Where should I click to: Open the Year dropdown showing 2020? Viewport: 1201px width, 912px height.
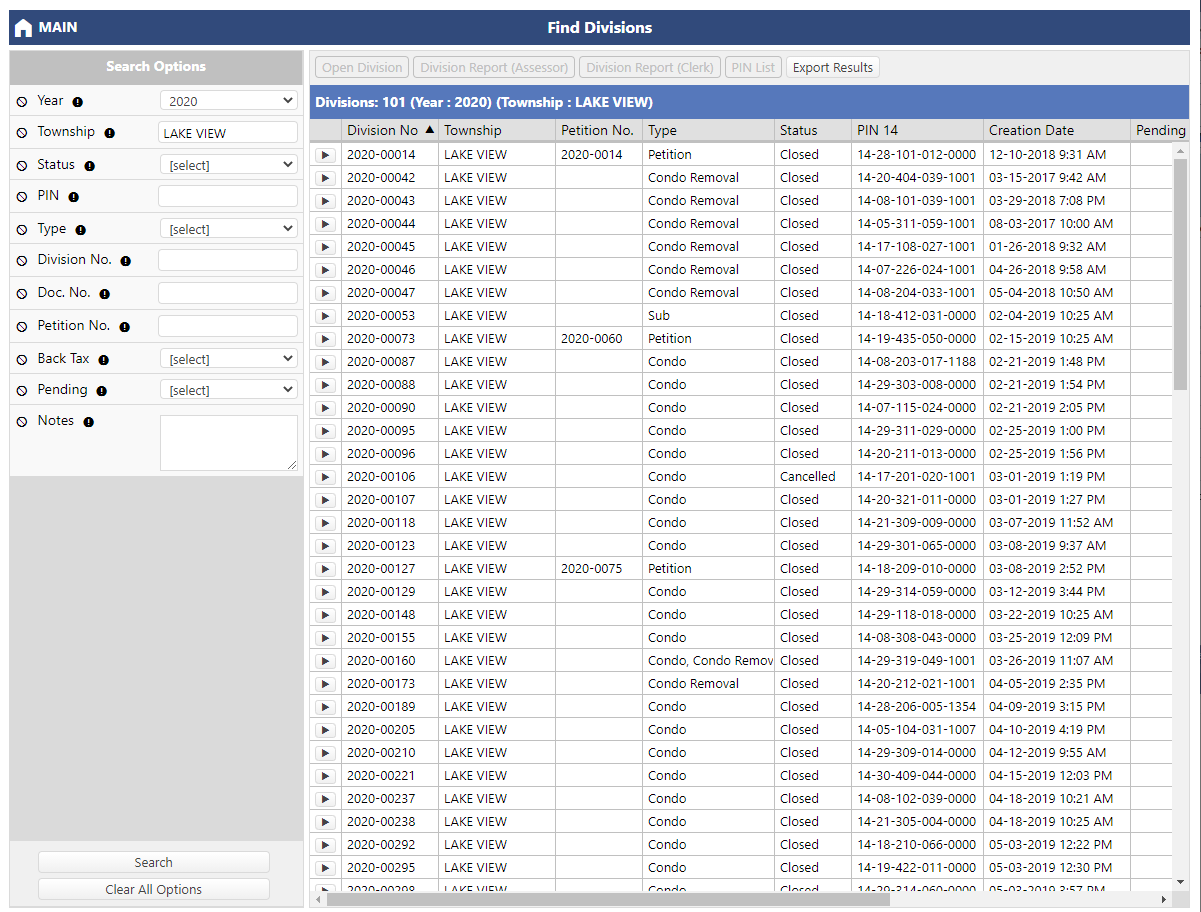(x=228, y=101)
